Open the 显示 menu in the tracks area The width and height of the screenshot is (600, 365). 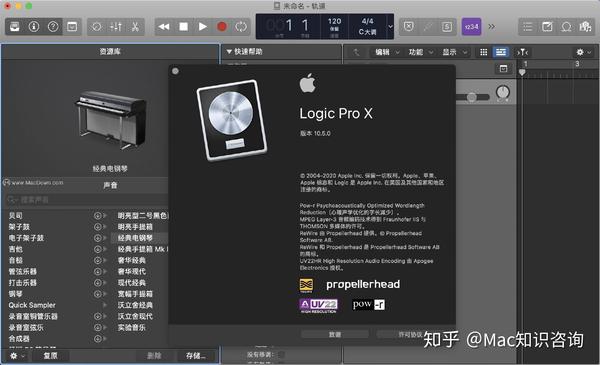454,52
